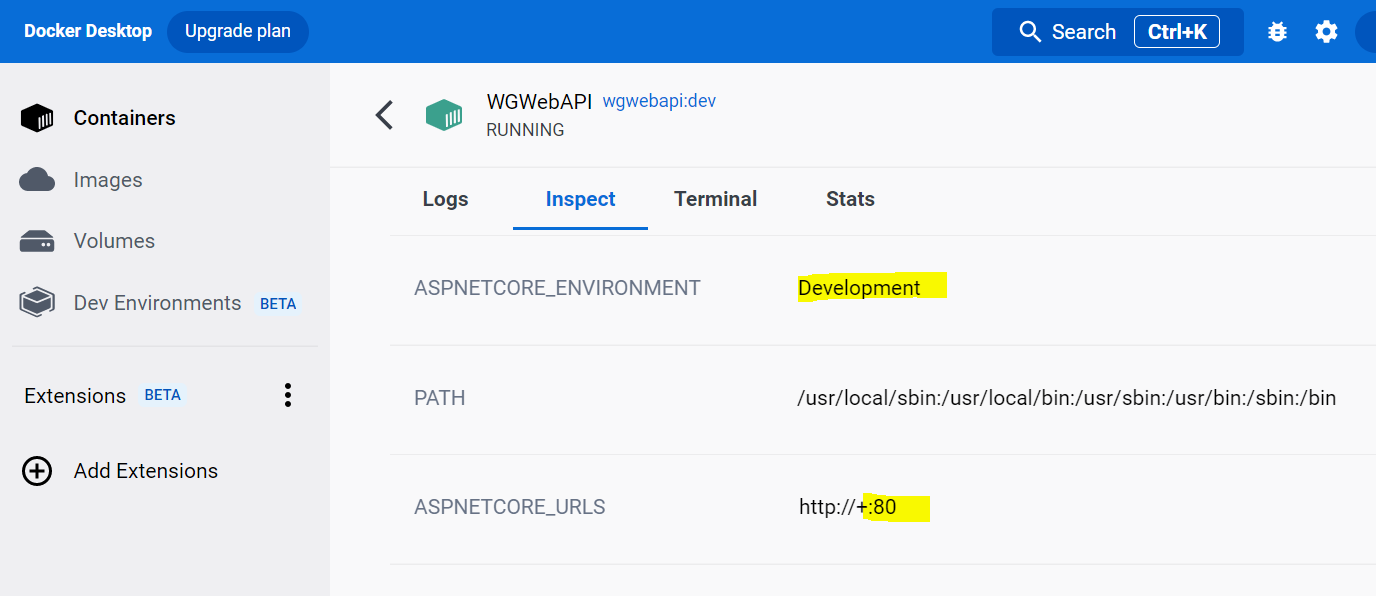Click the Docker Desktop title
Image resolution: width=1376 pixels, height=596 pixels.
click(x=88, y=31)
